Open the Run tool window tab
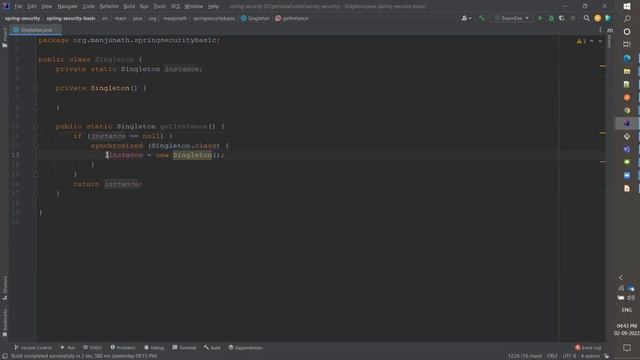640x360 pixels. (x=68, y=348)
